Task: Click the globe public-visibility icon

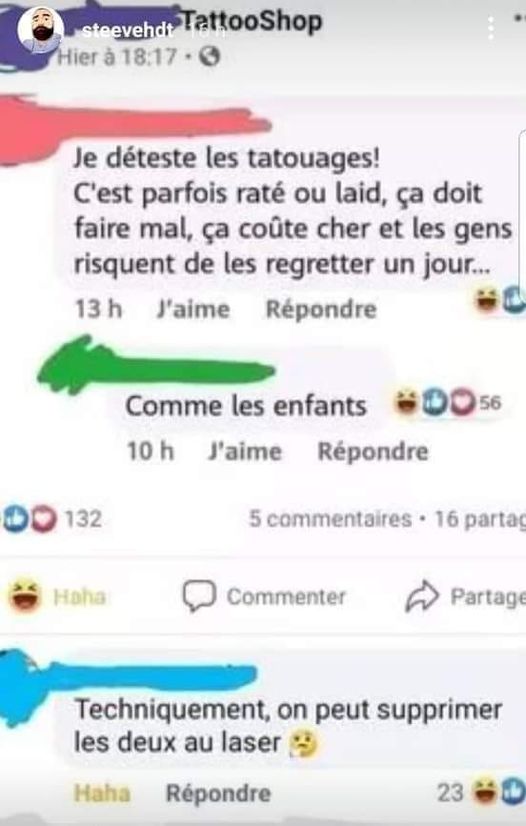Action: [210, 56]
